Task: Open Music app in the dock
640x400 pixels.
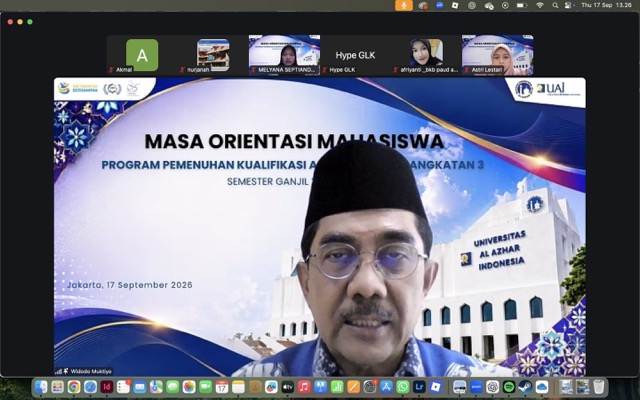Action: click(304, 387)
